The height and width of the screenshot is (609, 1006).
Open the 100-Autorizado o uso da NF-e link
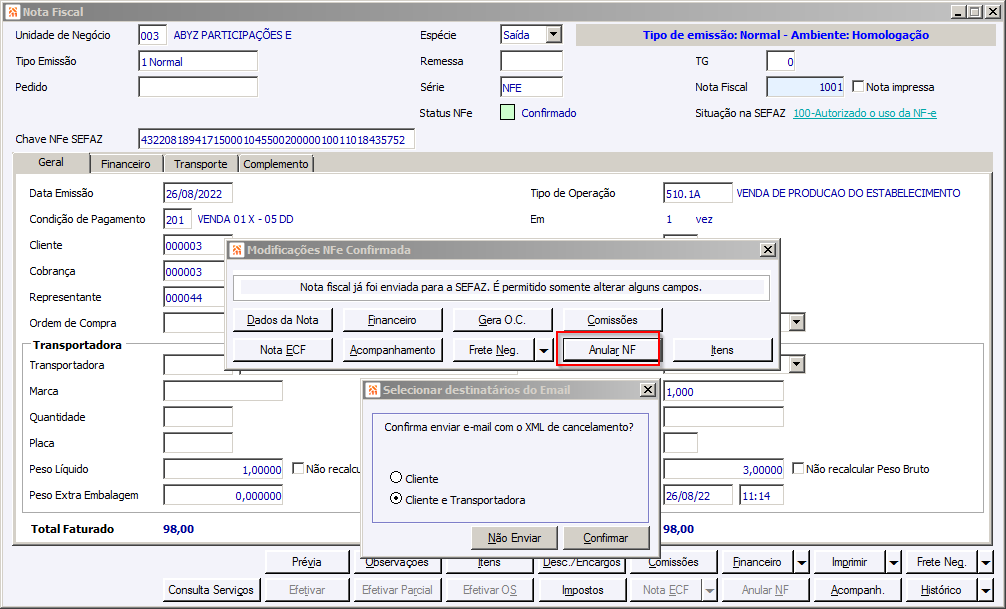pos(865,113)
